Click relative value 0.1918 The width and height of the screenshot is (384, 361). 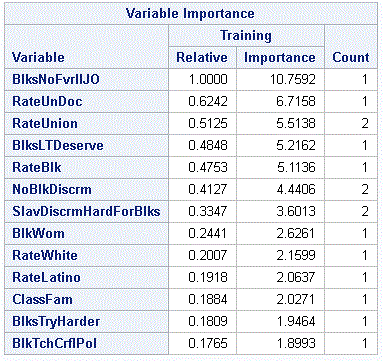coord(208,277)
